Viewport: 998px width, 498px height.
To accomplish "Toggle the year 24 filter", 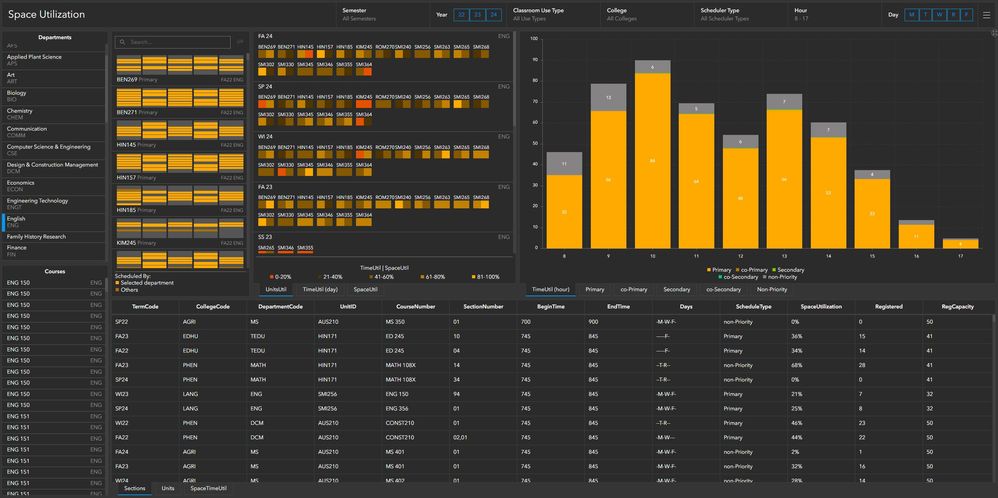I will 494,15.
